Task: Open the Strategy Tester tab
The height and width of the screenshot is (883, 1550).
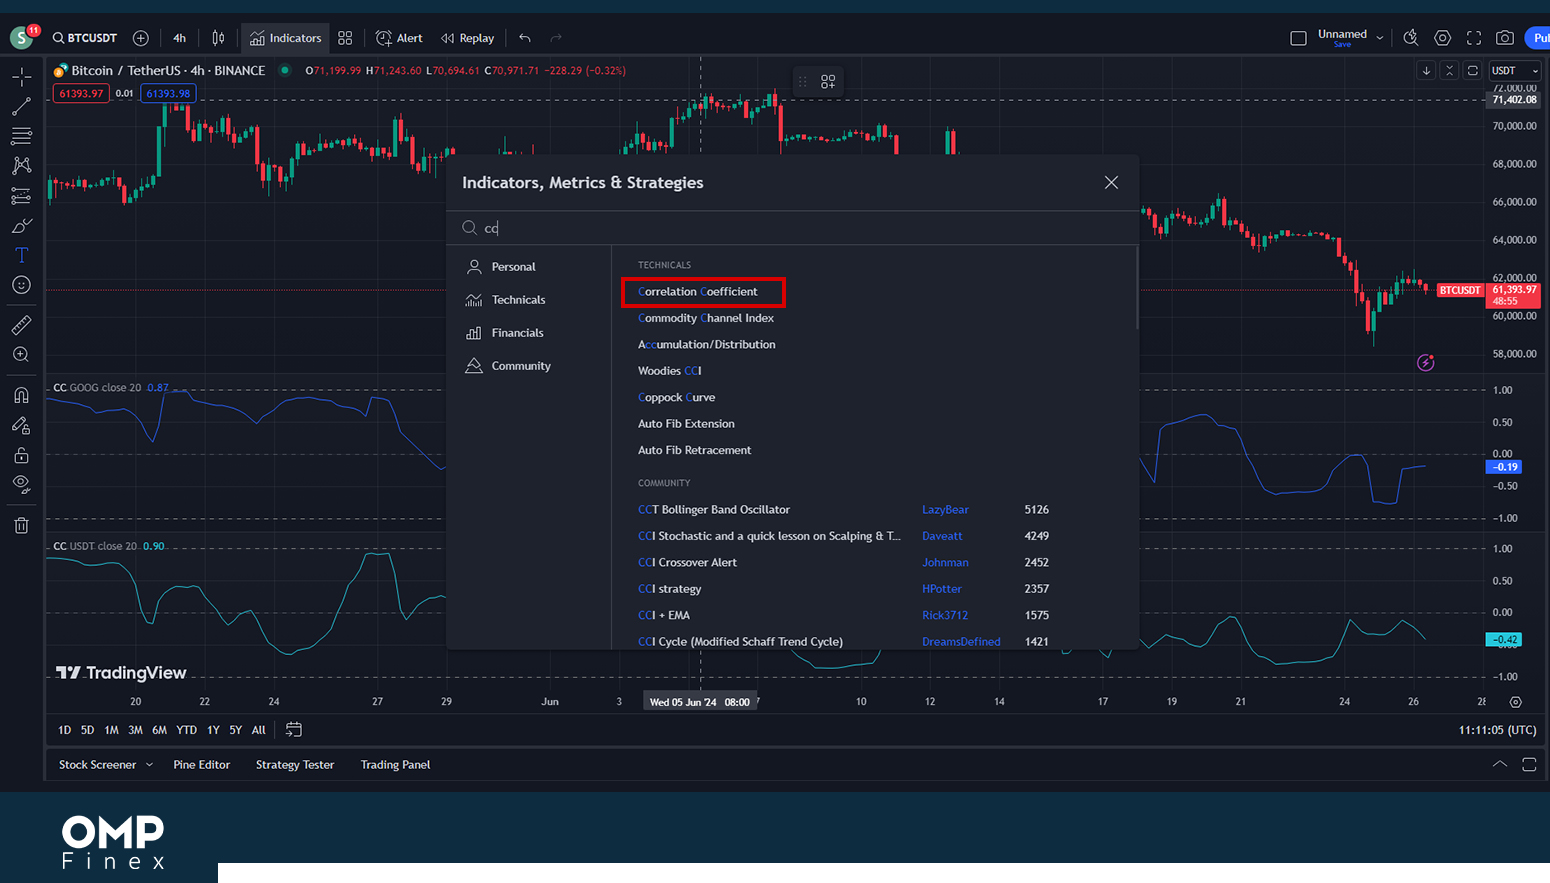Action: [295, 765]
